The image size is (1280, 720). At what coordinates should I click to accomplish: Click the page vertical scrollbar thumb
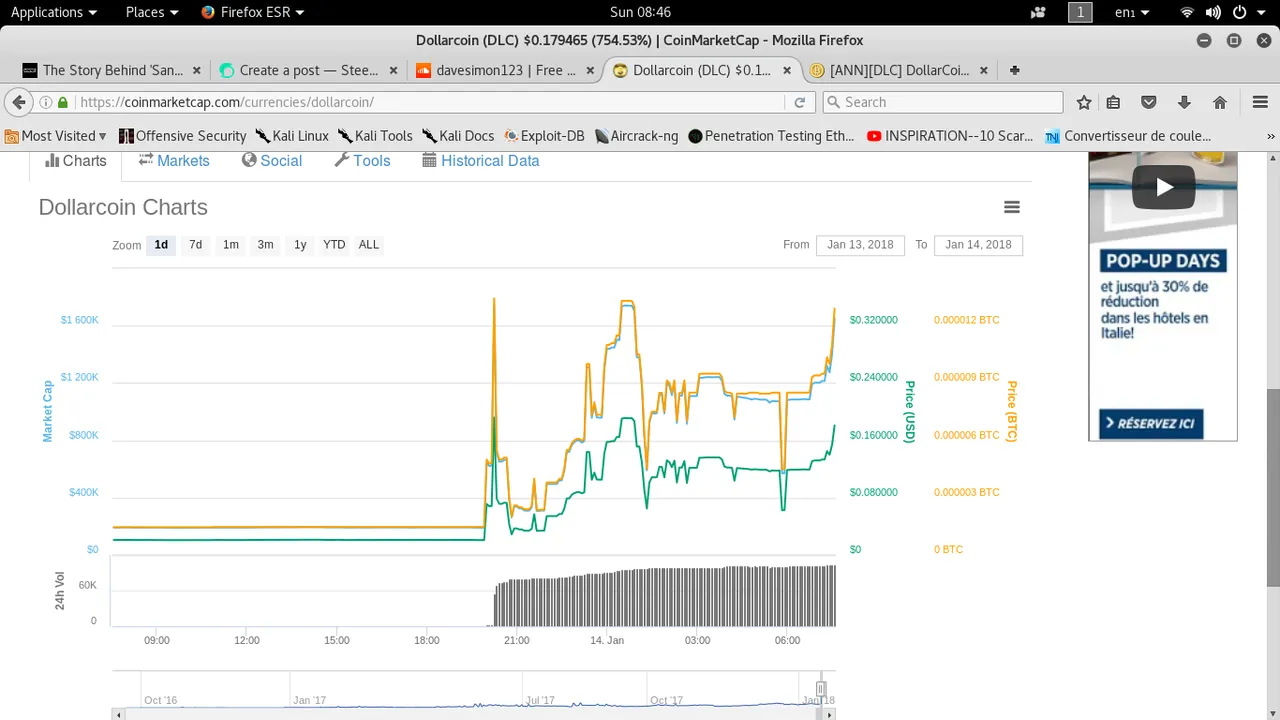pos(1273,488)
